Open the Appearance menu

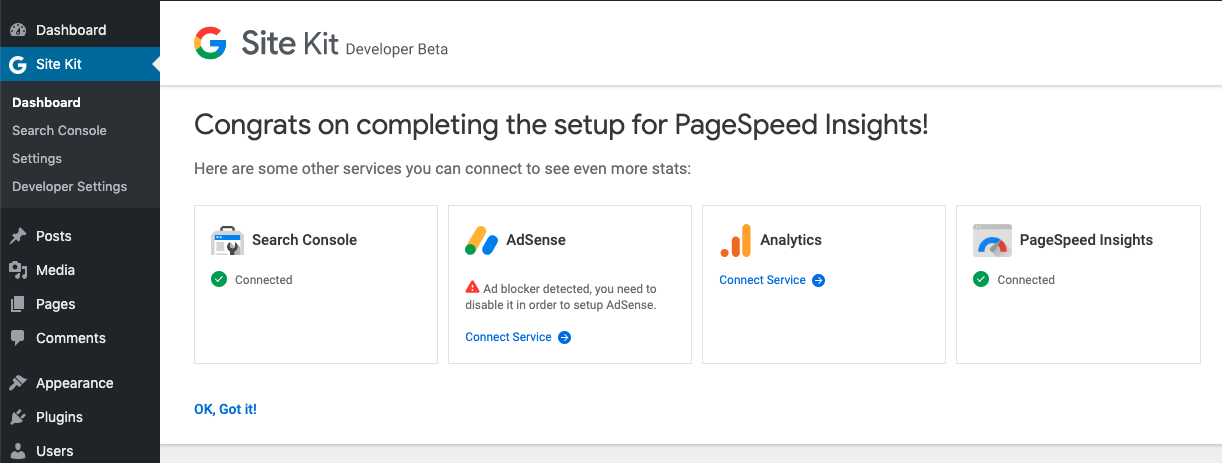[80, 383]
